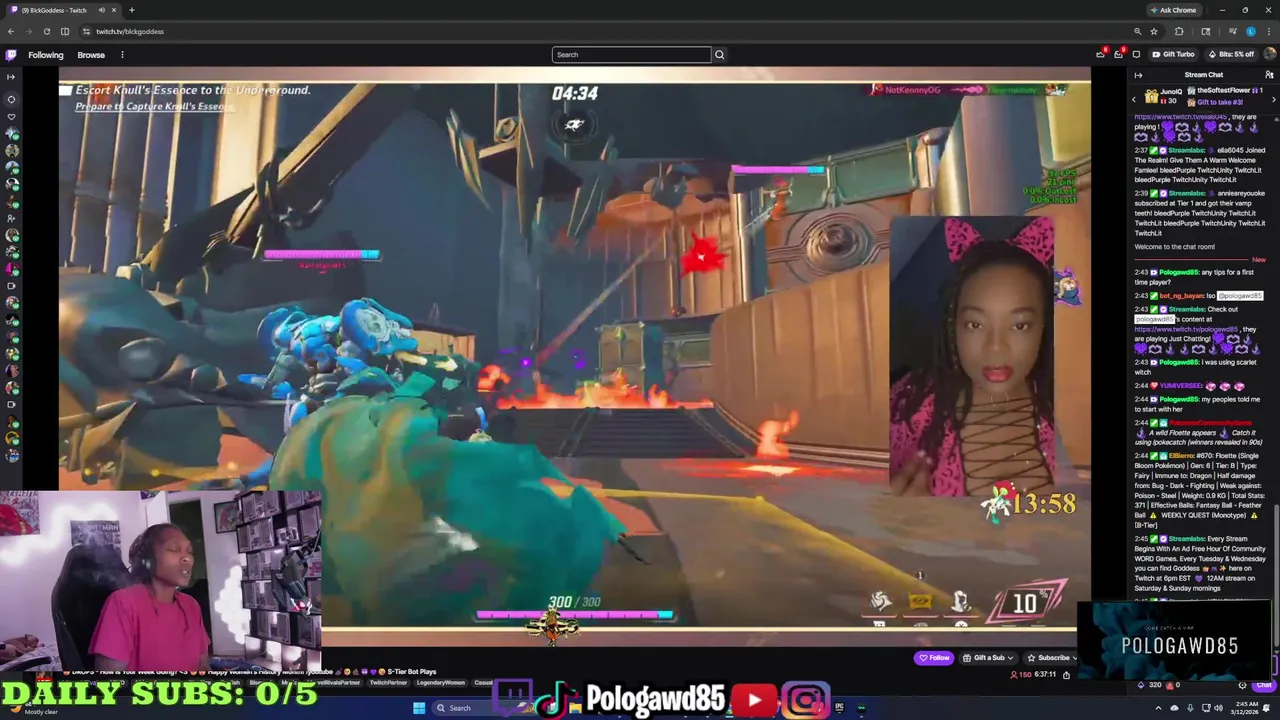Collapse the Stream Chat panel arrow
Image resolution: width=1280 pixels, height=720 pixels.
(1138, 75)
